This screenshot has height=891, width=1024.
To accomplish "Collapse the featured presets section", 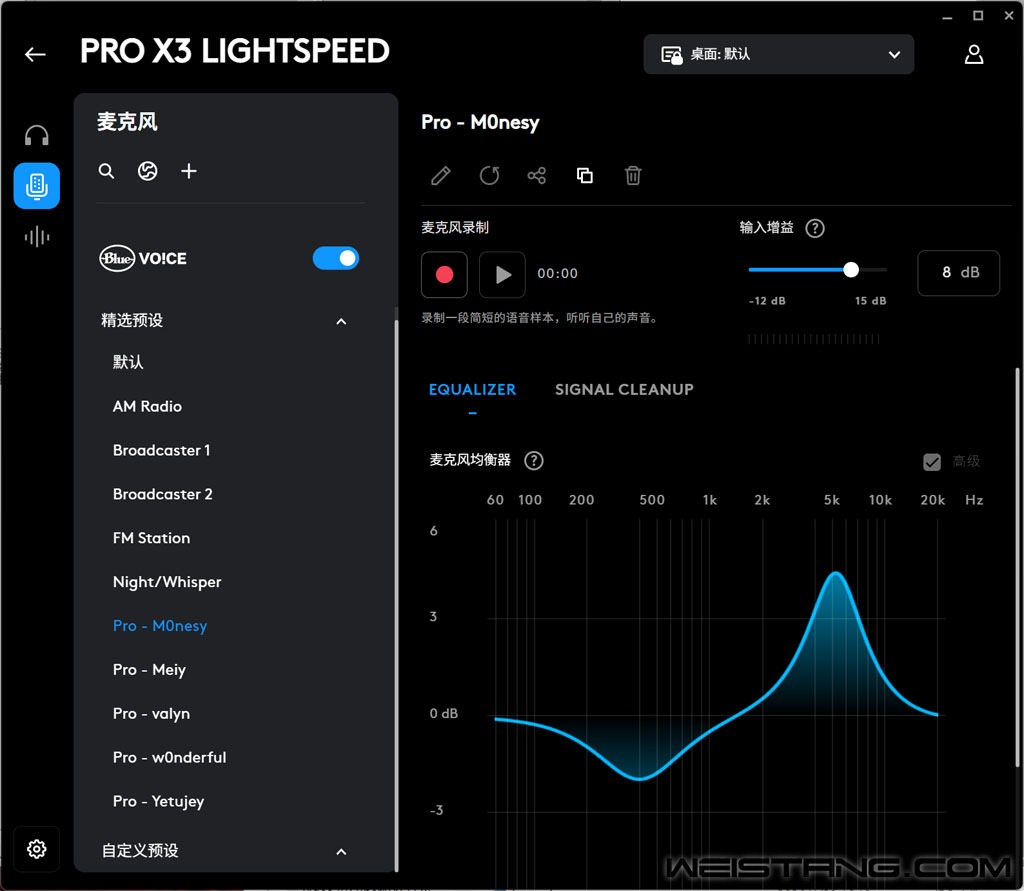I will [x=341, y=321].
